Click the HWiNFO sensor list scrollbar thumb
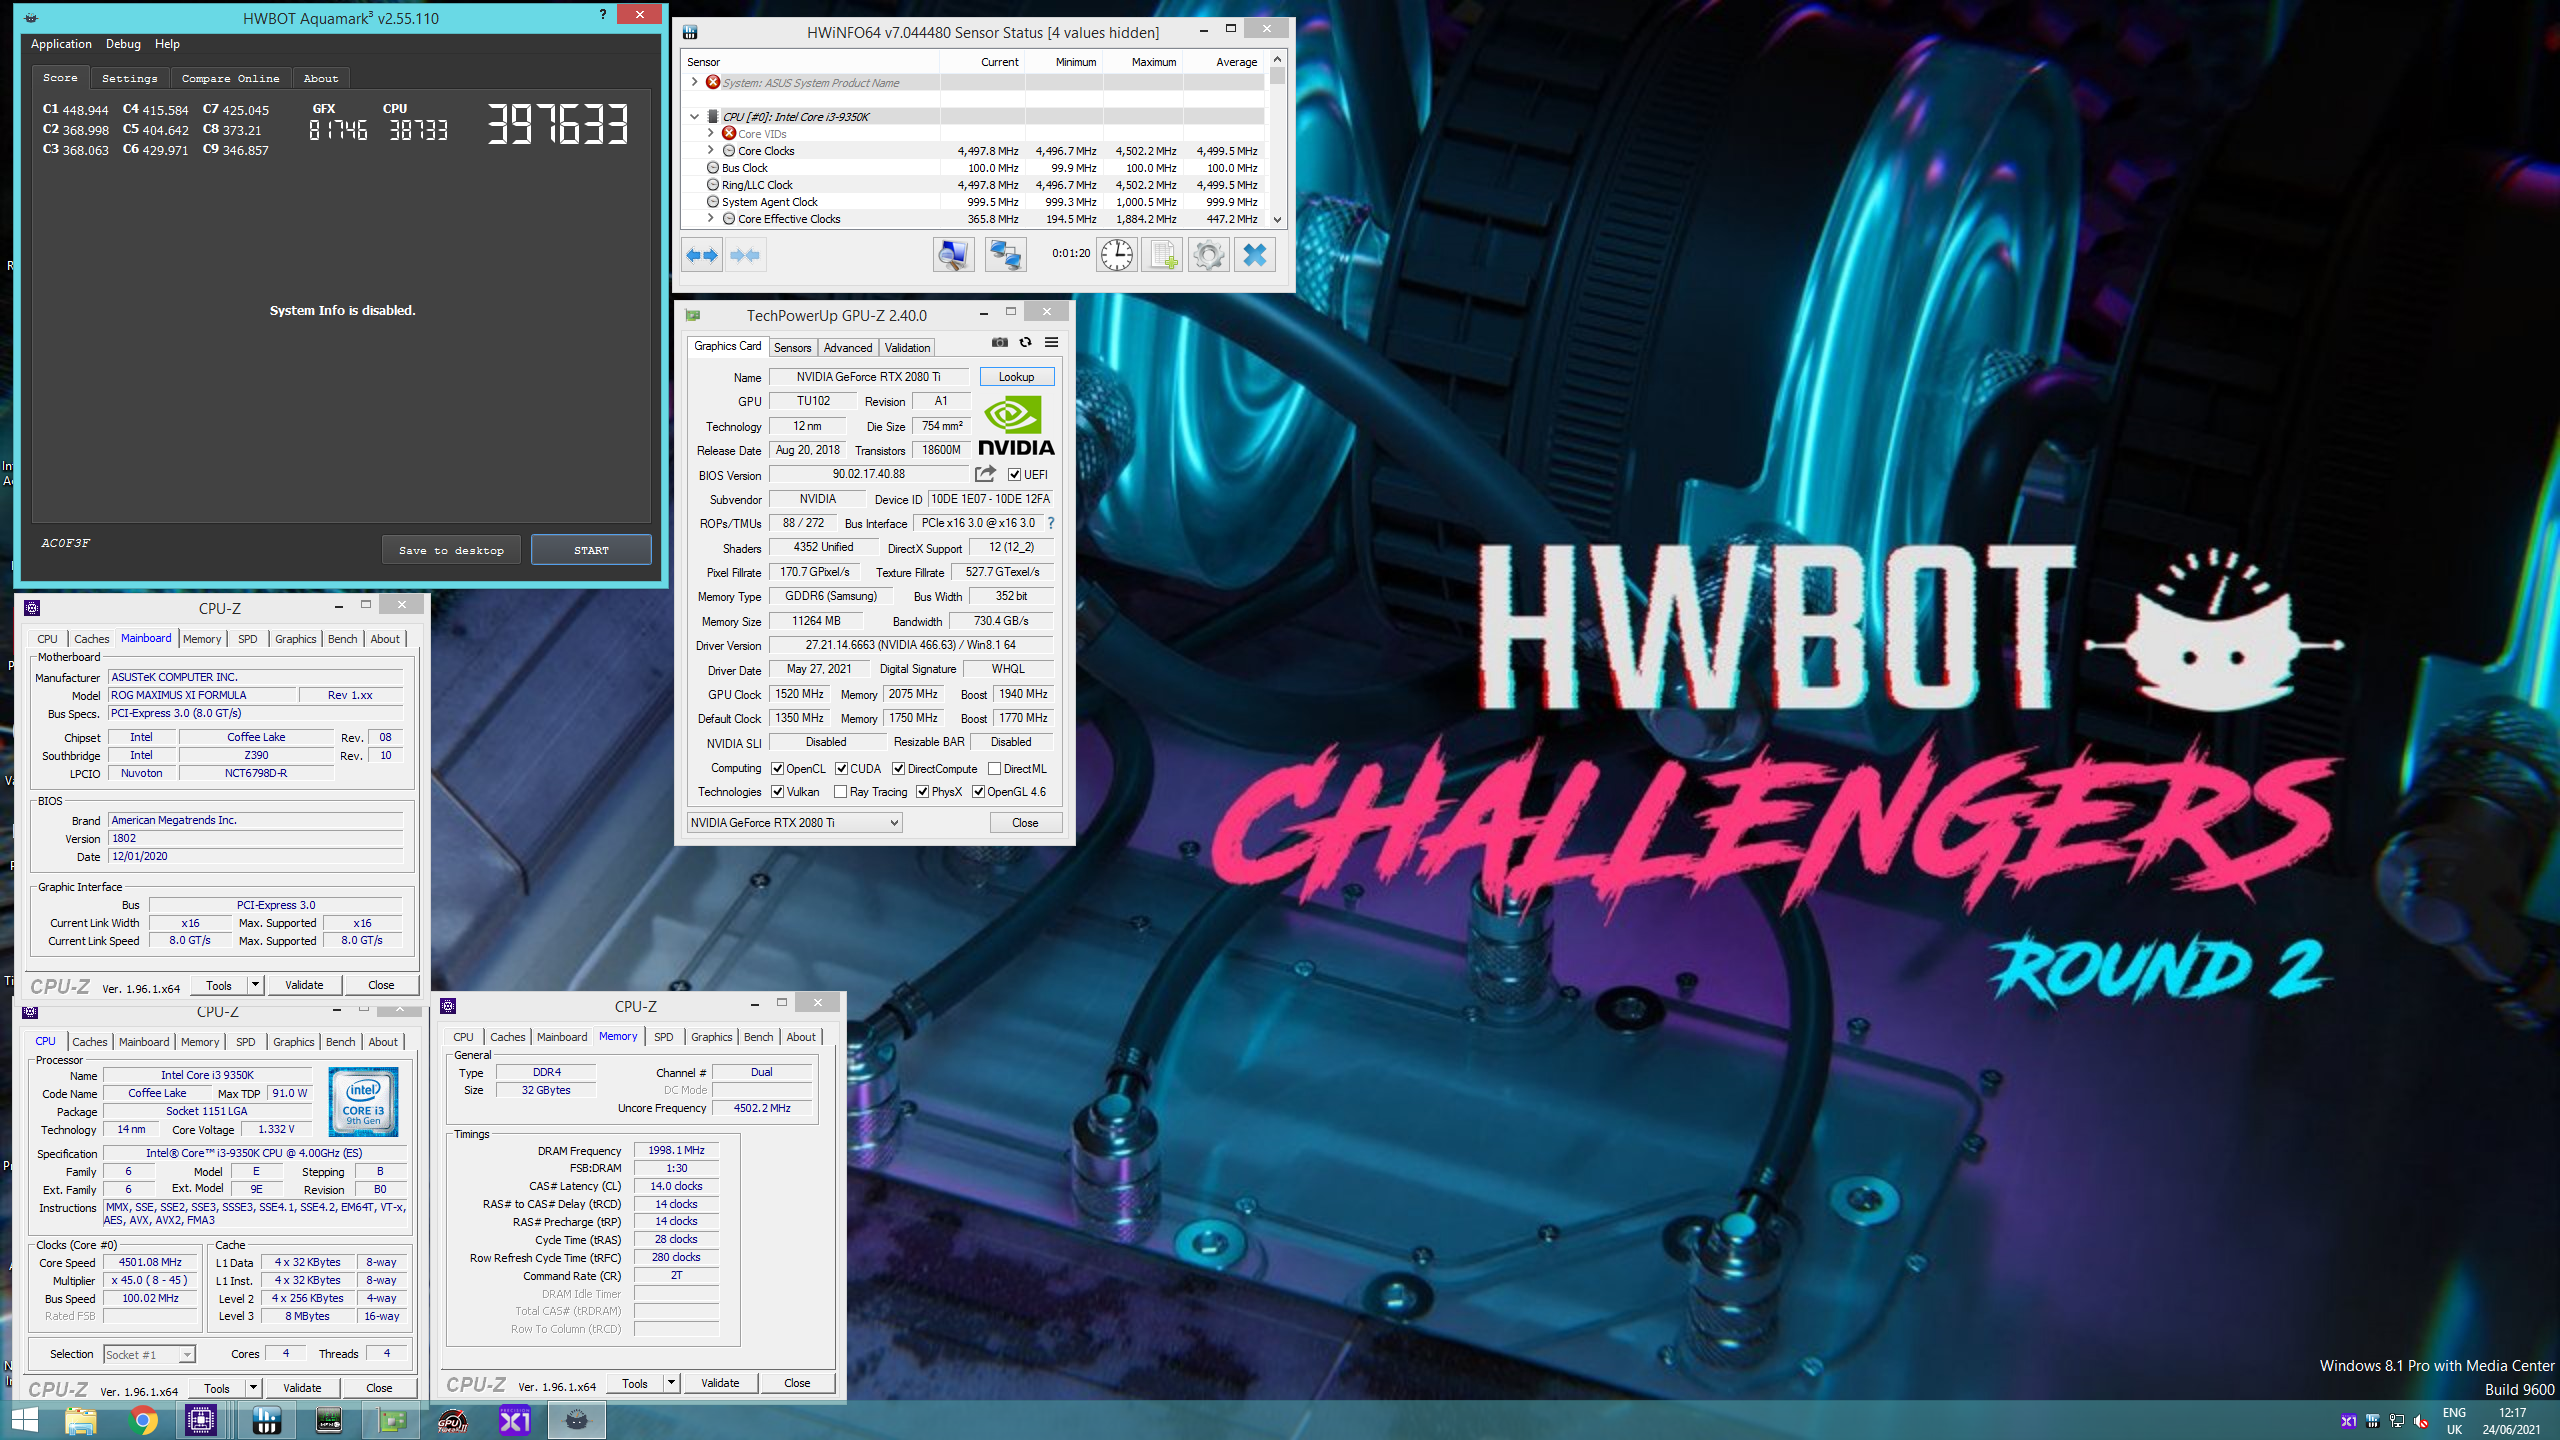Viewport: 2560px width, 1440px height. coord(1277,76)
